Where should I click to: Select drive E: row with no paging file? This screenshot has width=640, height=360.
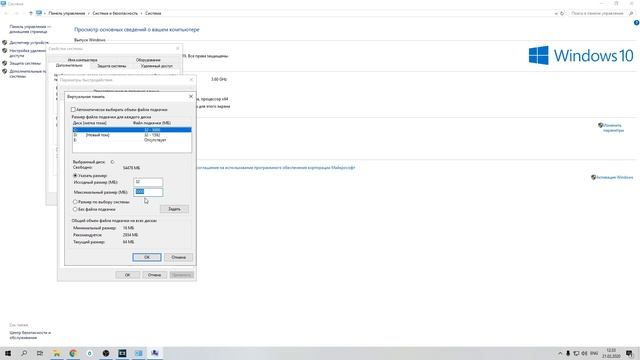(x=131, y=140)
